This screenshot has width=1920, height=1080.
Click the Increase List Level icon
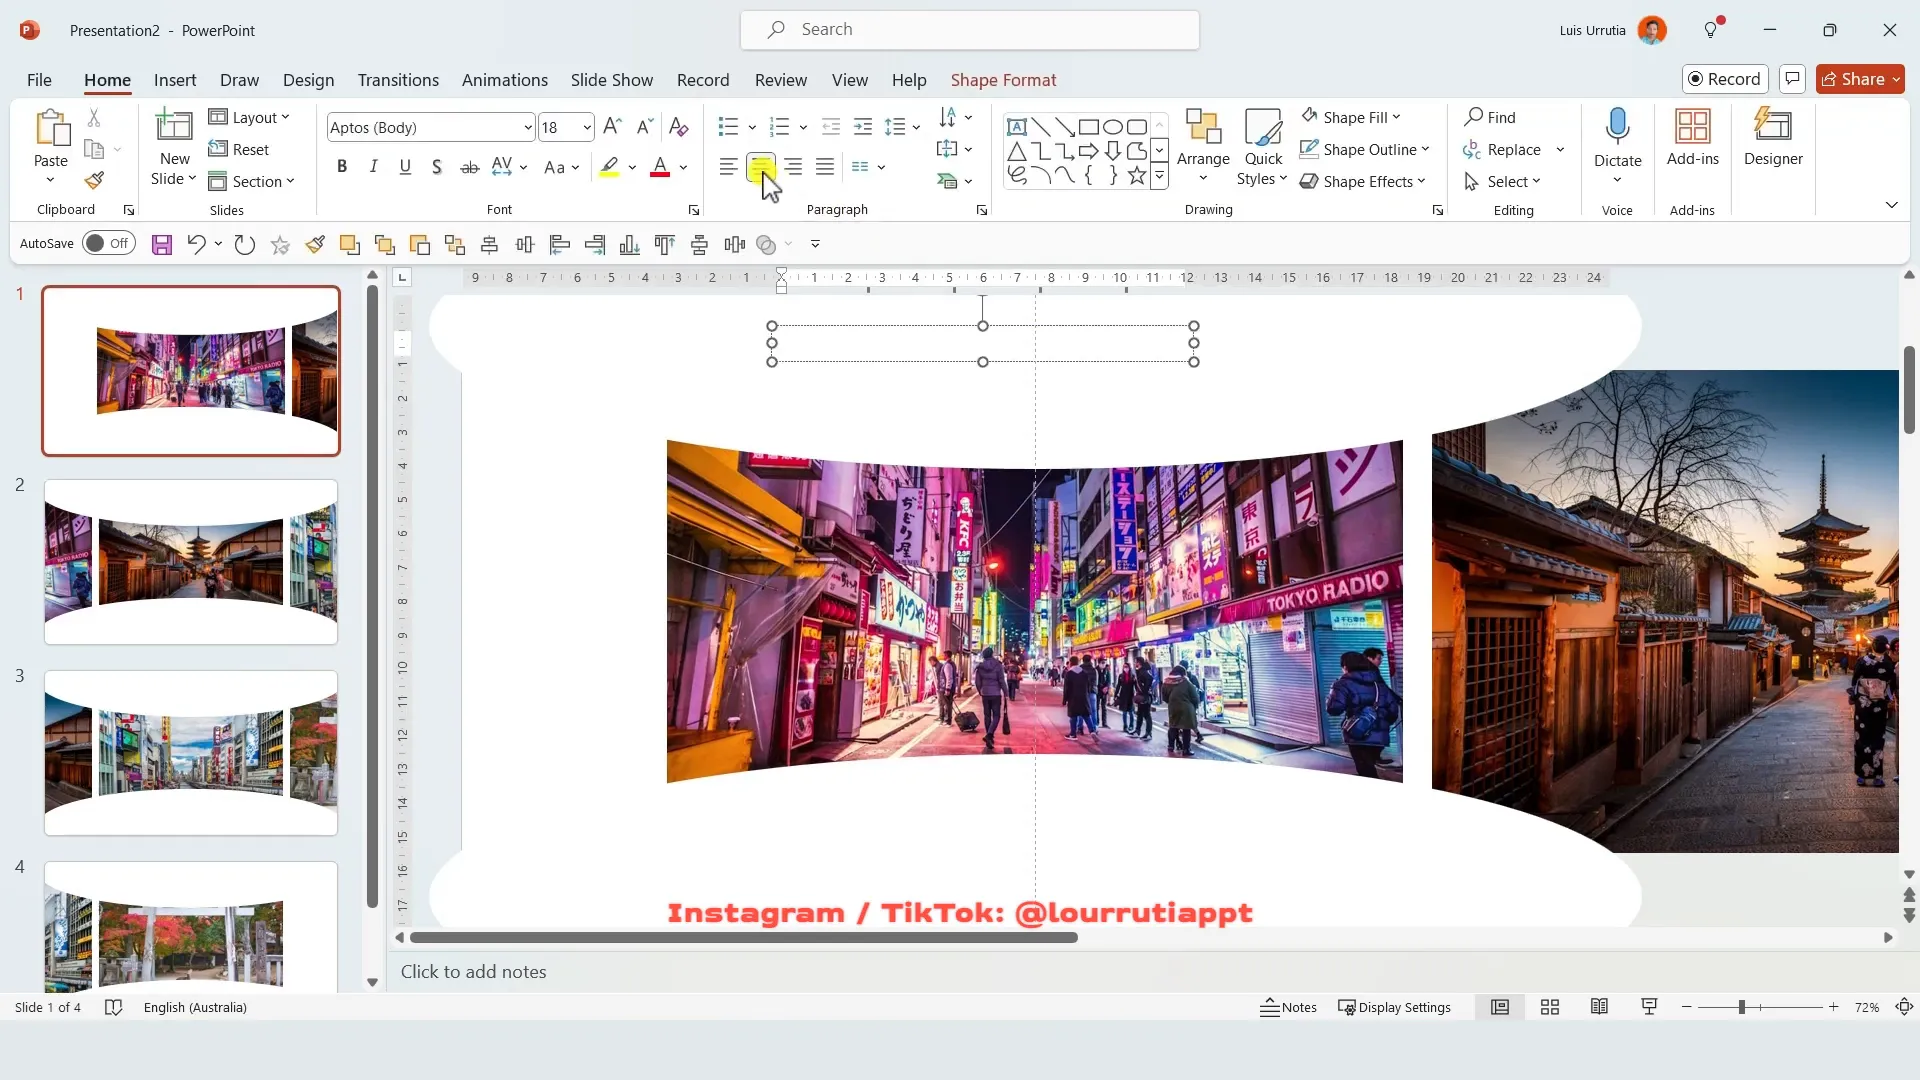(x=862, y=127)
